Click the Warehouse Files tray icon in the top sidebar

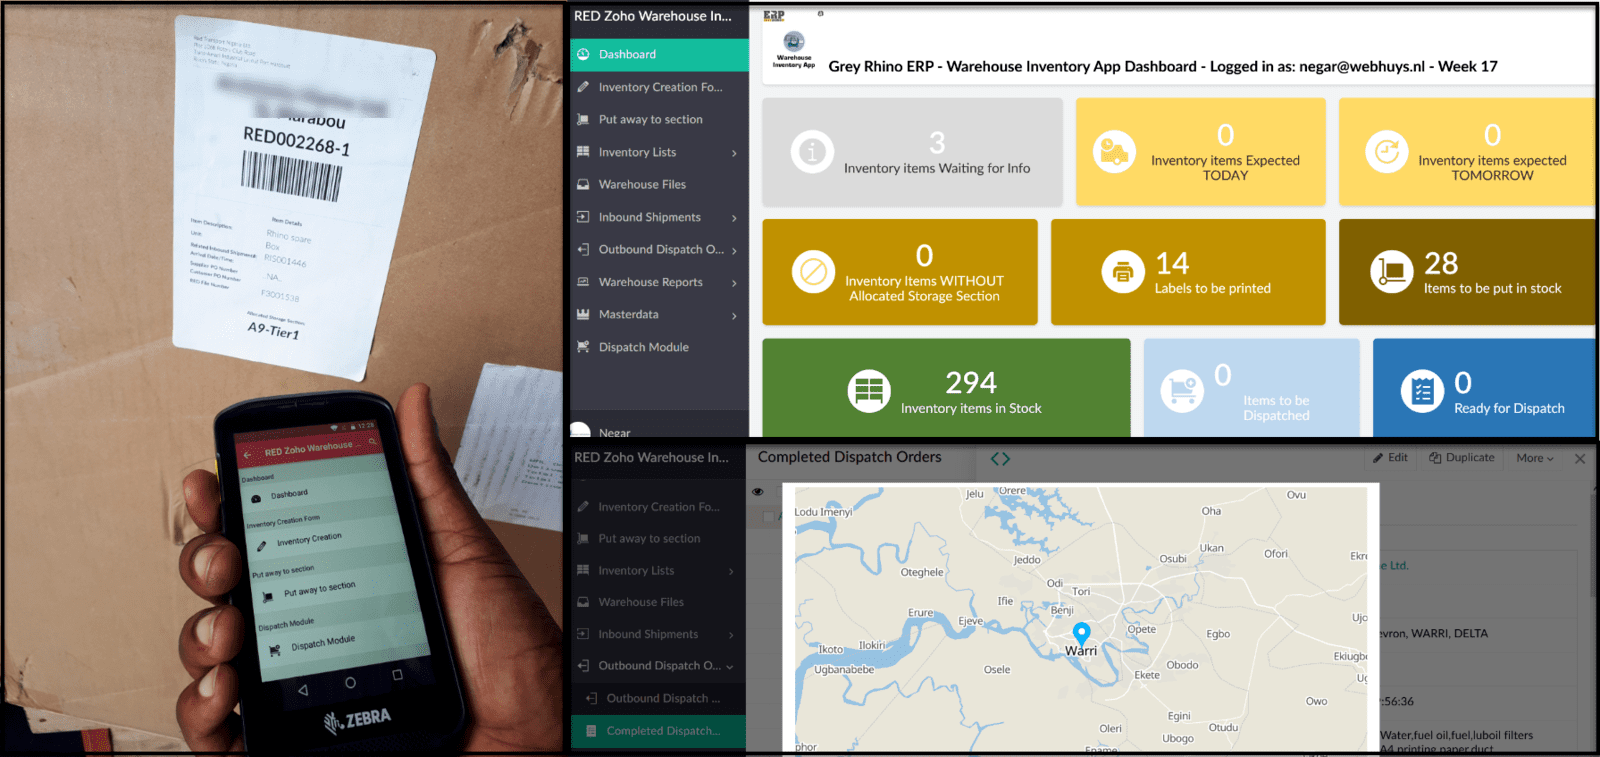click(583, 184)
